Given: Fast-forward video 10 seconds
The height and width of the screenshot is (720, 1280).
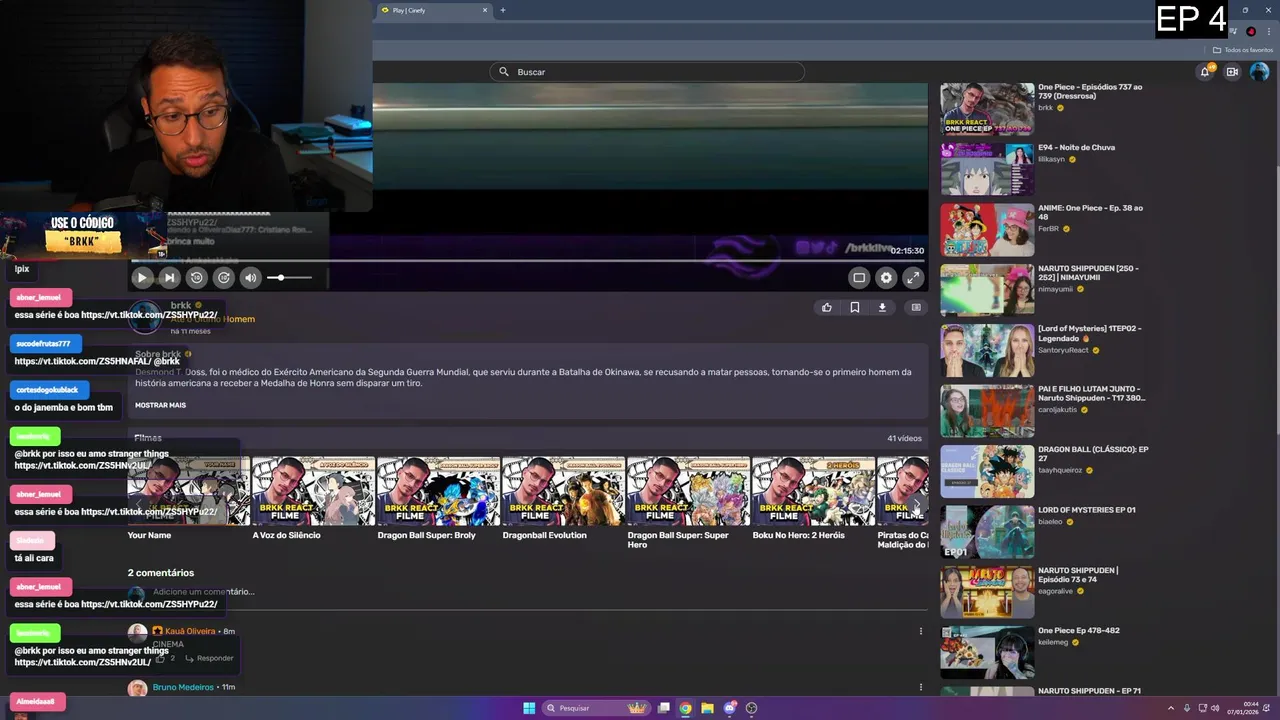Looking at the screenshot, I should (224, 278).
